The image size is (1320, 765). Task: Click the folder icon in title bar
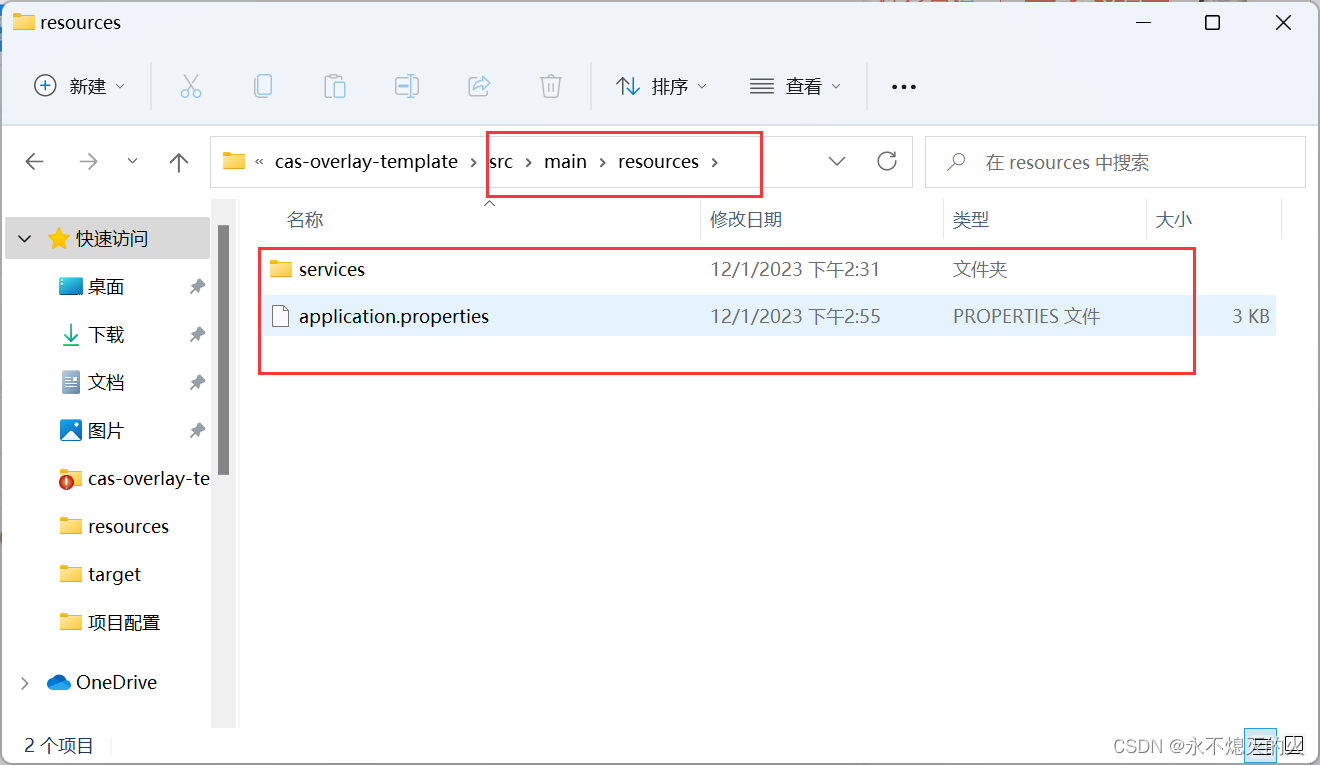(x=24, y=22)
